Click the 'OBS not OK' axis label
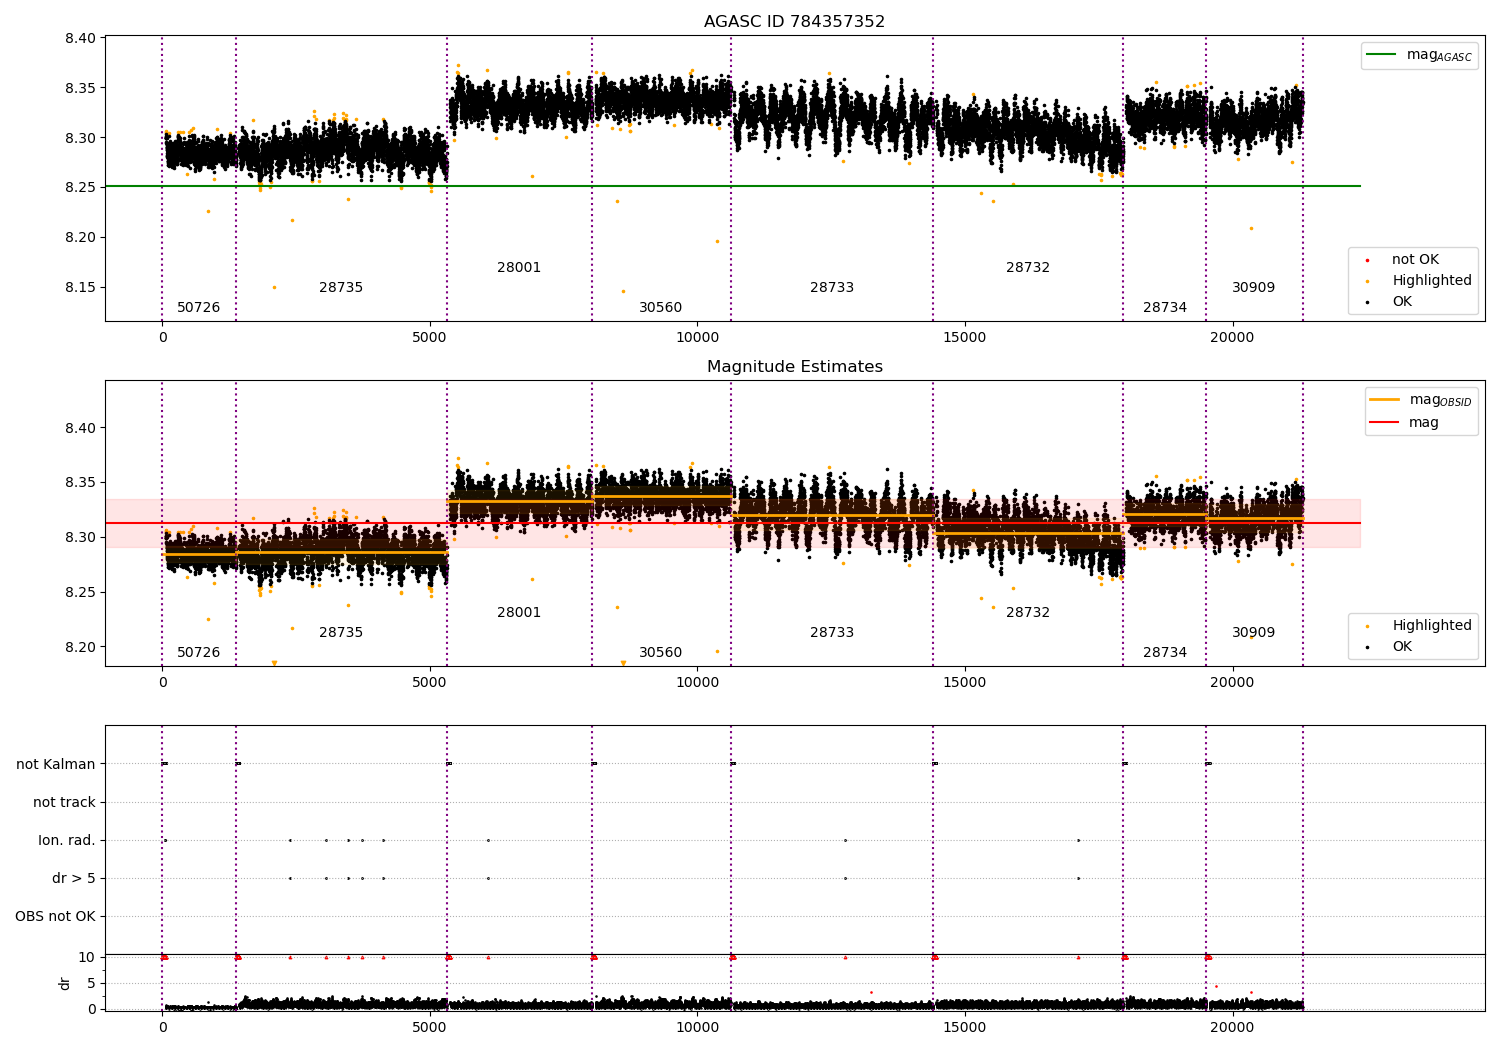This screenshot has width=1500, height=1050. pyautogui.click(x=56, y=916)
